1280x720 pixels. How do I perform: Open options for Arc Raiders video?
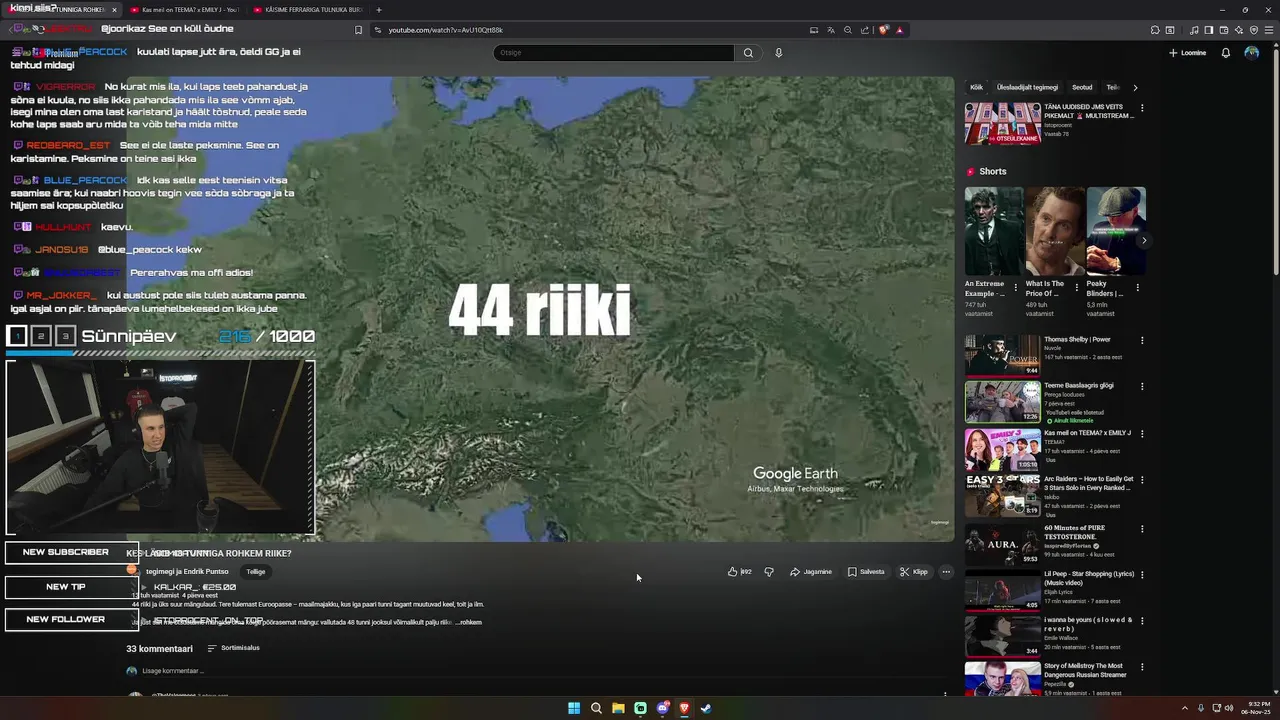[x=1142, y=480]
